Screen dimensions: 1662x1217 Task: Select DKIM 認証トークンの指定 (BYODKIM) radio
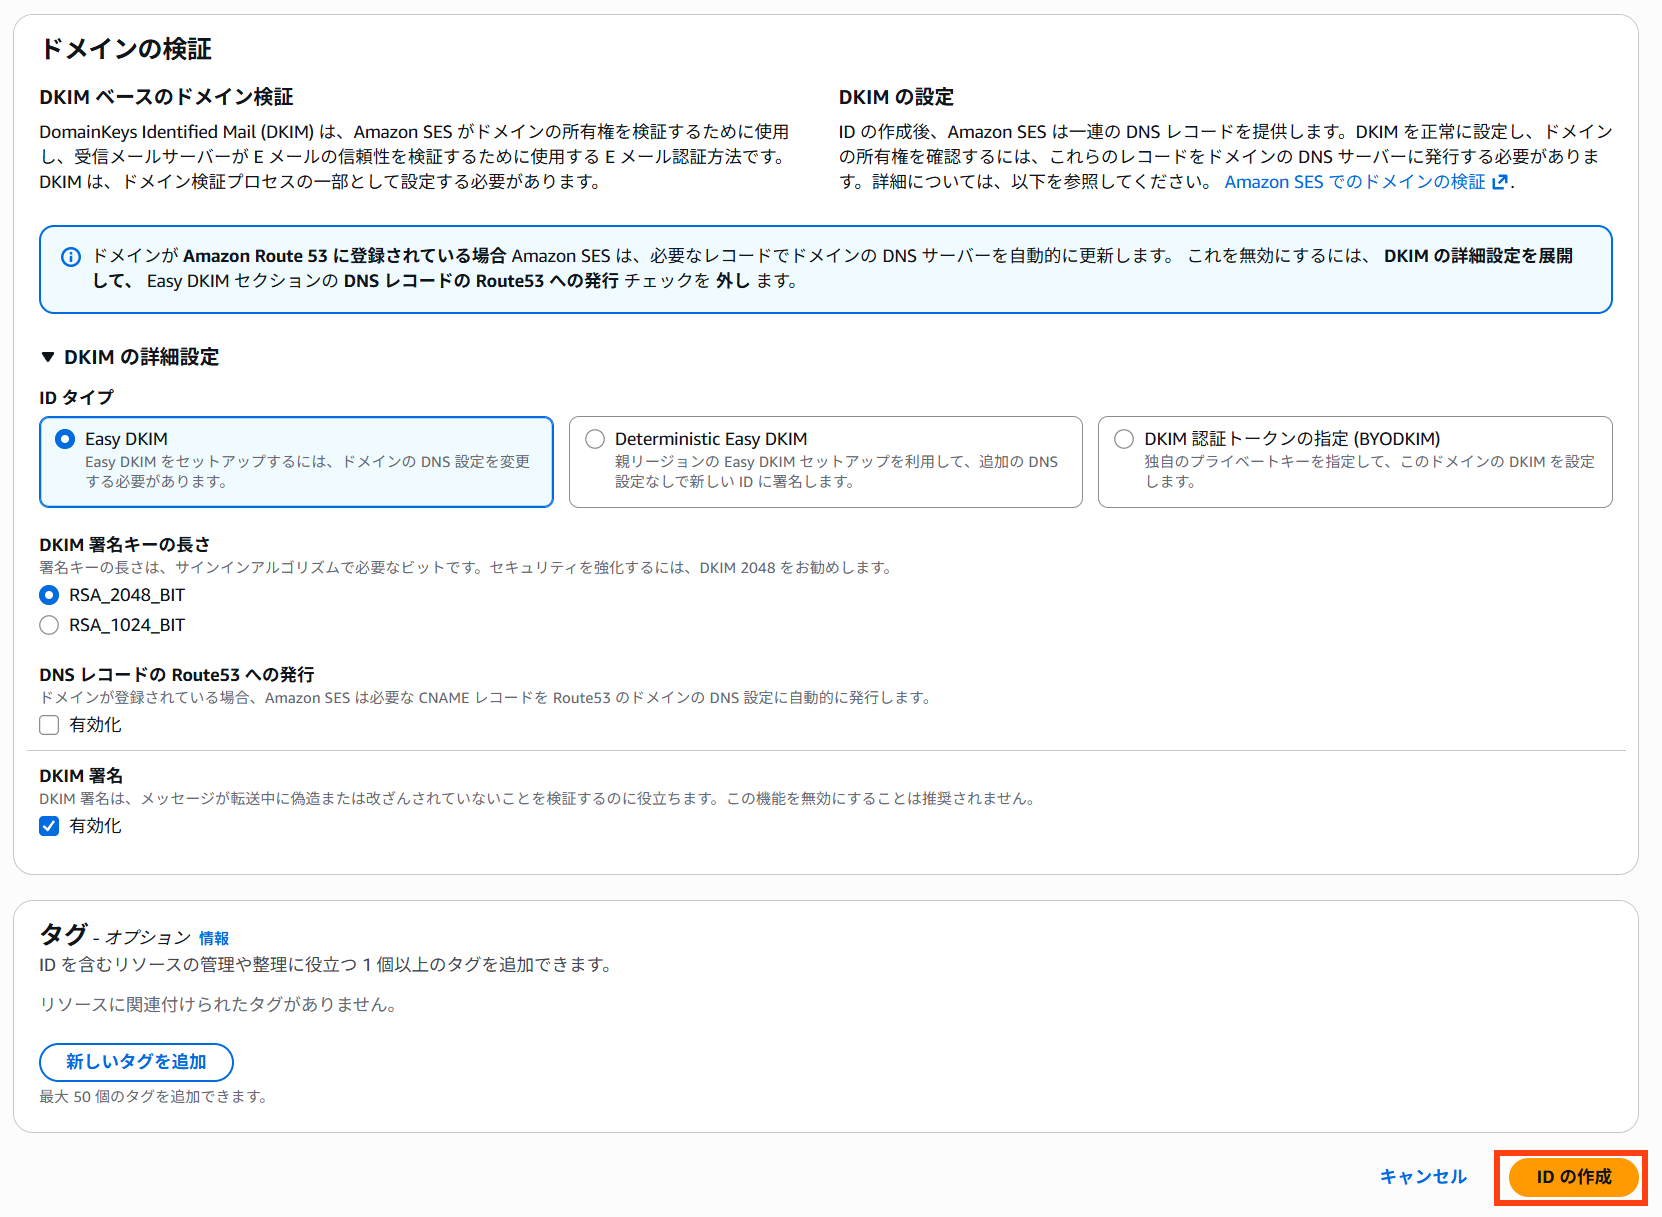1124,439
